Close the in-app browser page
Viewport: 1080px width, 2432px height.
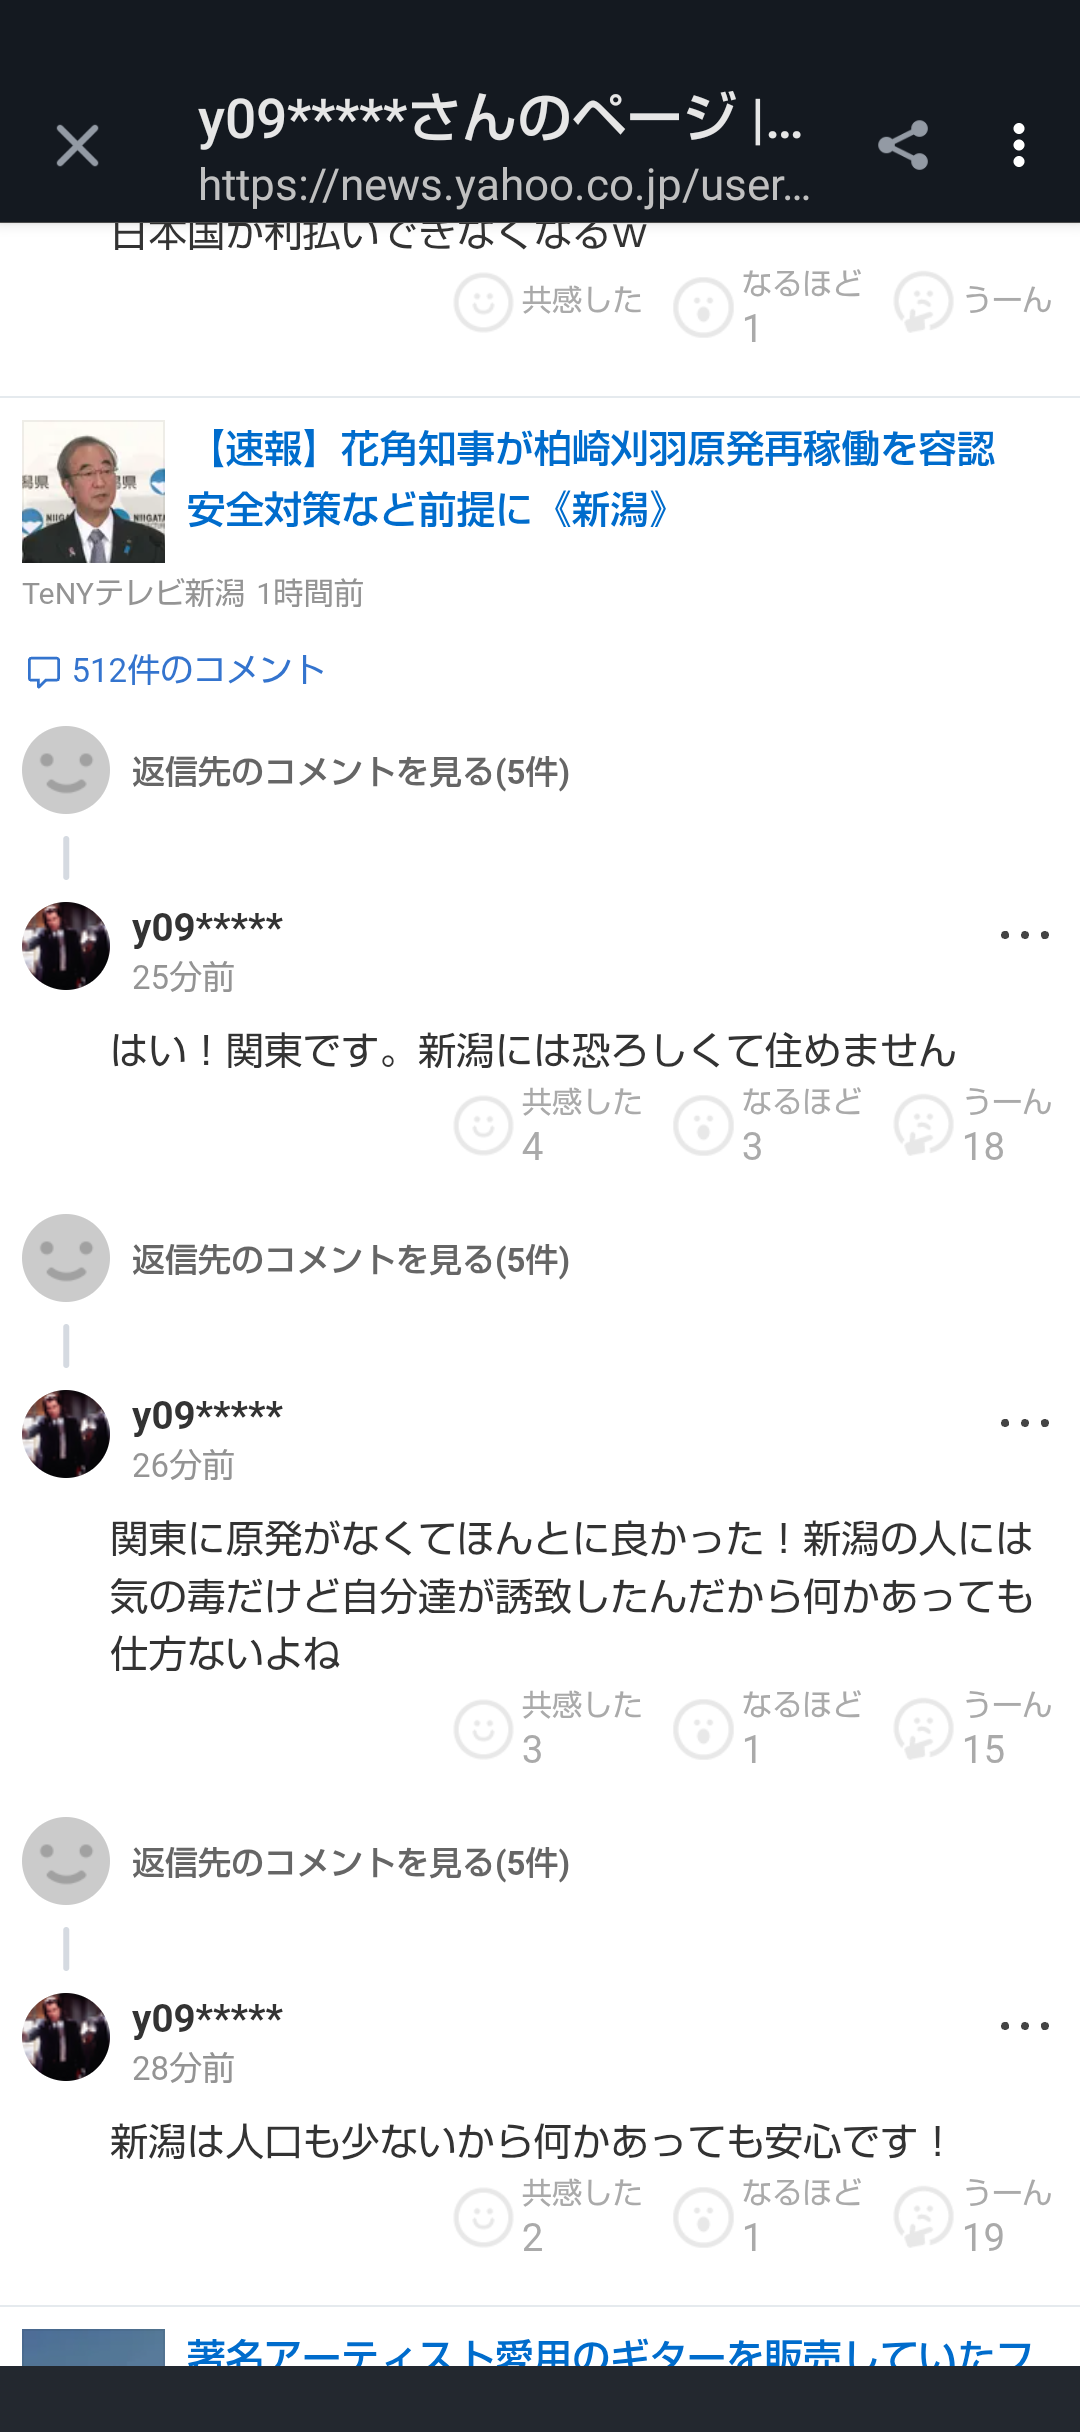[x=77, y=146]
